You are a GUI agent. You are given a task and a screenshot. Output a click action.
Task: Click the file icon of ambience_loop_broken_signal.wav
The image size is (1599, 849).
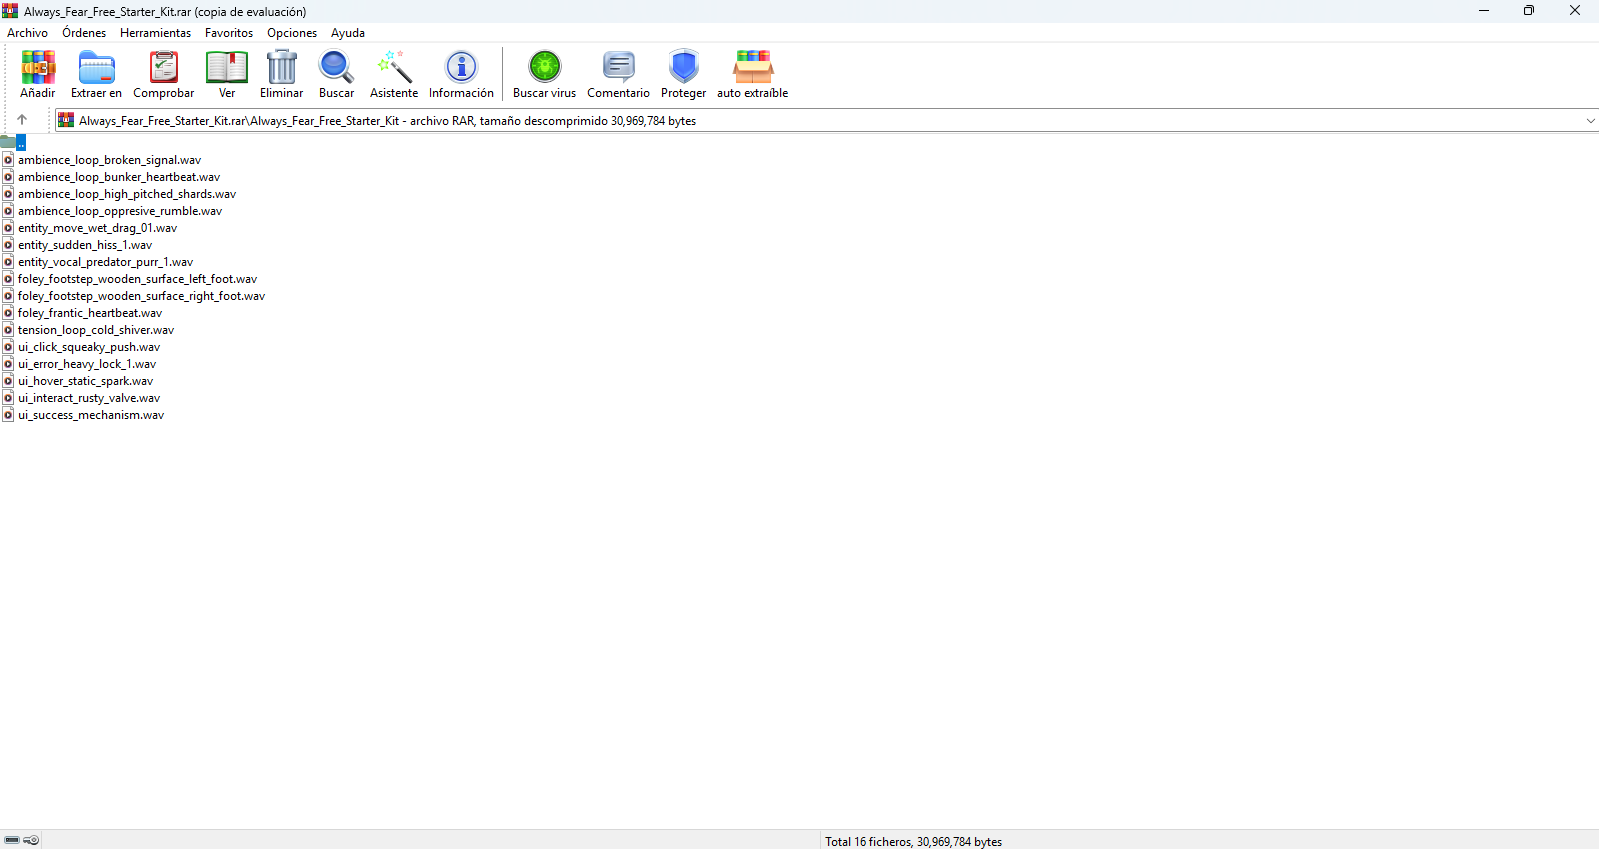(x=8, y=160)
